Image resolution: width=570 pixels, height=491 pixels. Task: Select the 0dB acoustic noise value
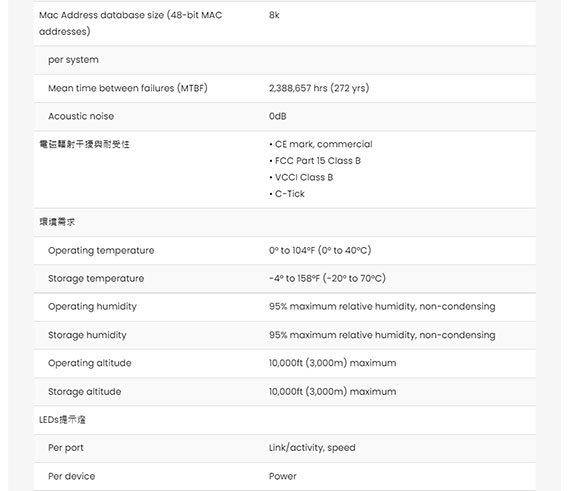coord(278,116)
